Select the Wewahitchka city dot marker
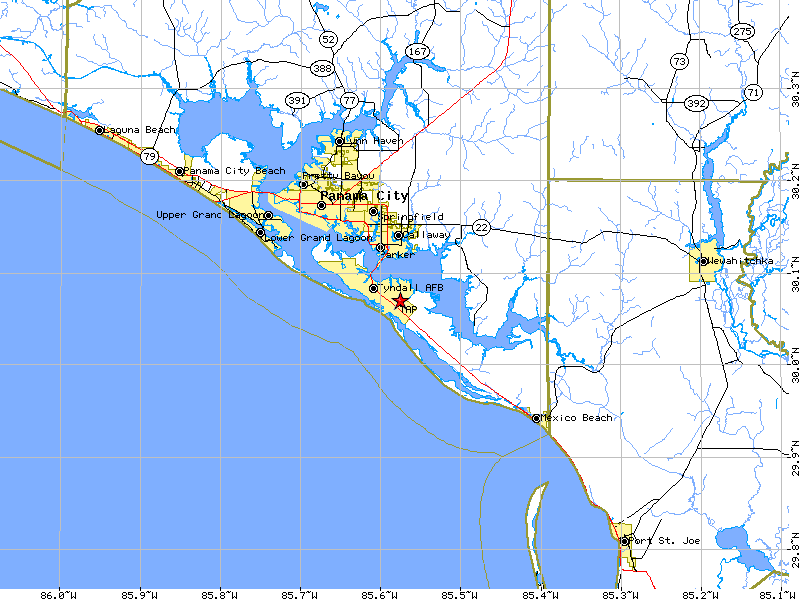Screen dimensions: 800x600 coord(704,261)
